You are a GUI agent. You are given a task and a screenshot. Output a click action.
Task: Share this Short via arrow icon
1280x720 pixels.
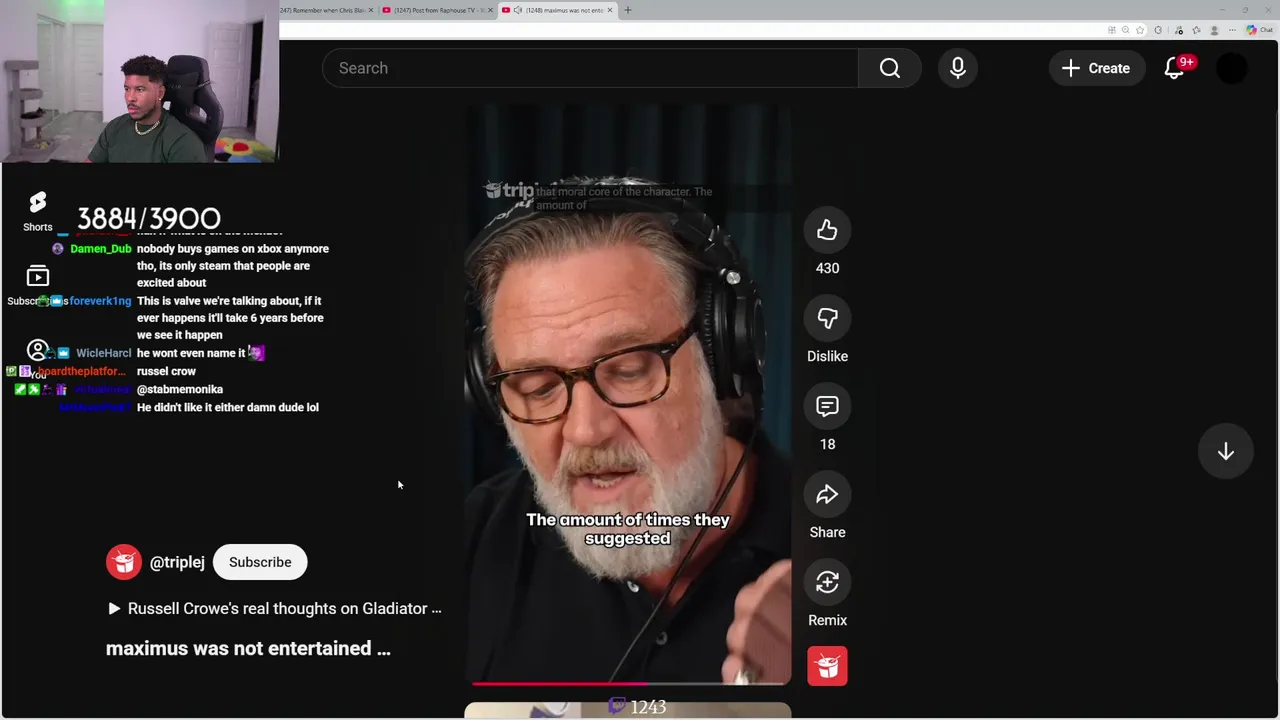pos(827,494)
